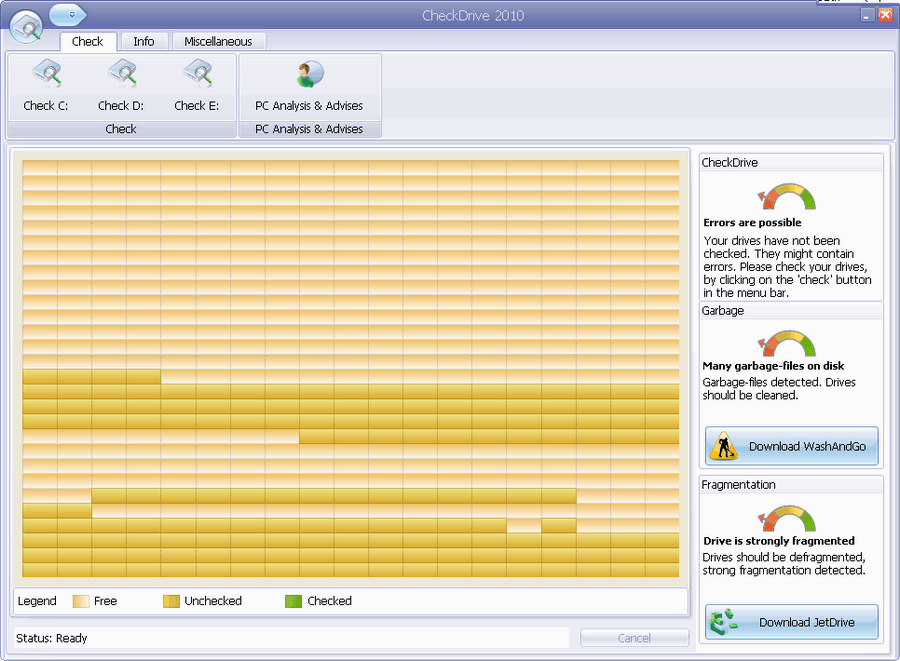Click the gauge icon in the CheckDrive panel
The width and height of the screenshot is (900, 661).
(788, 197)
